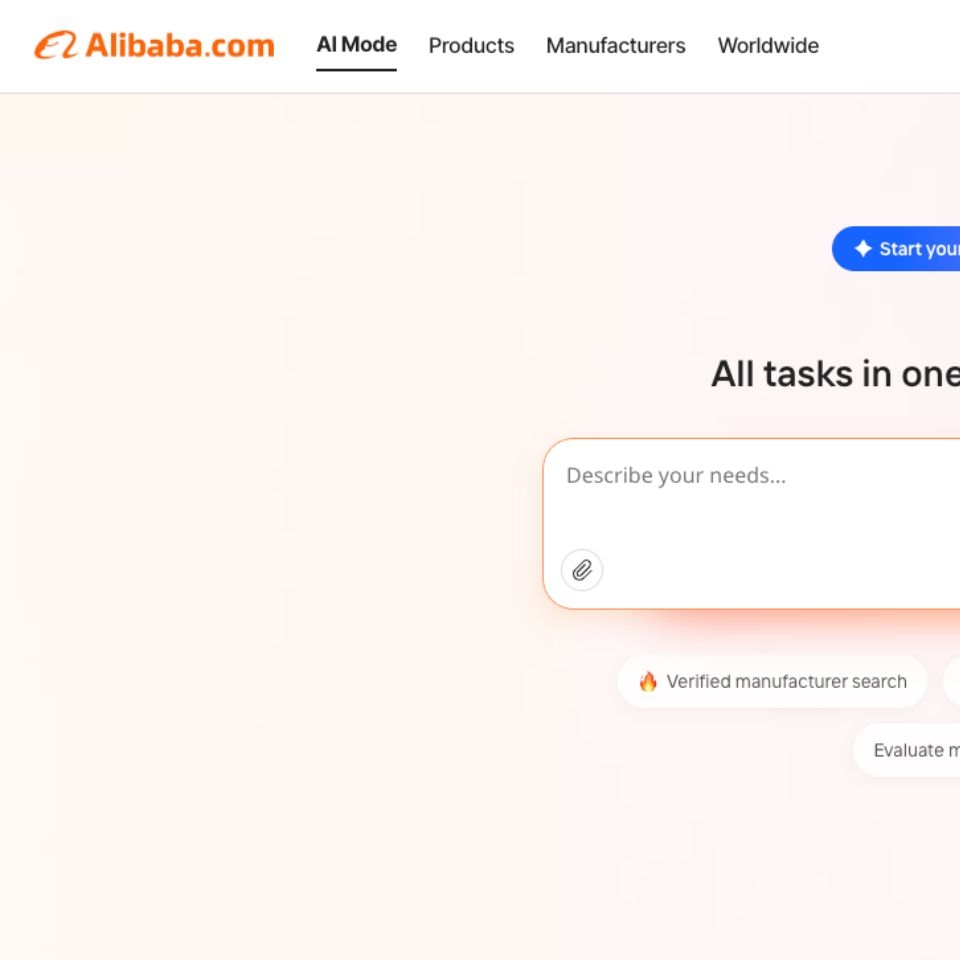Screen dimensions: 960x960
Task: Click the fire emoji on the suggestion chip
Action: click(649, 681)
